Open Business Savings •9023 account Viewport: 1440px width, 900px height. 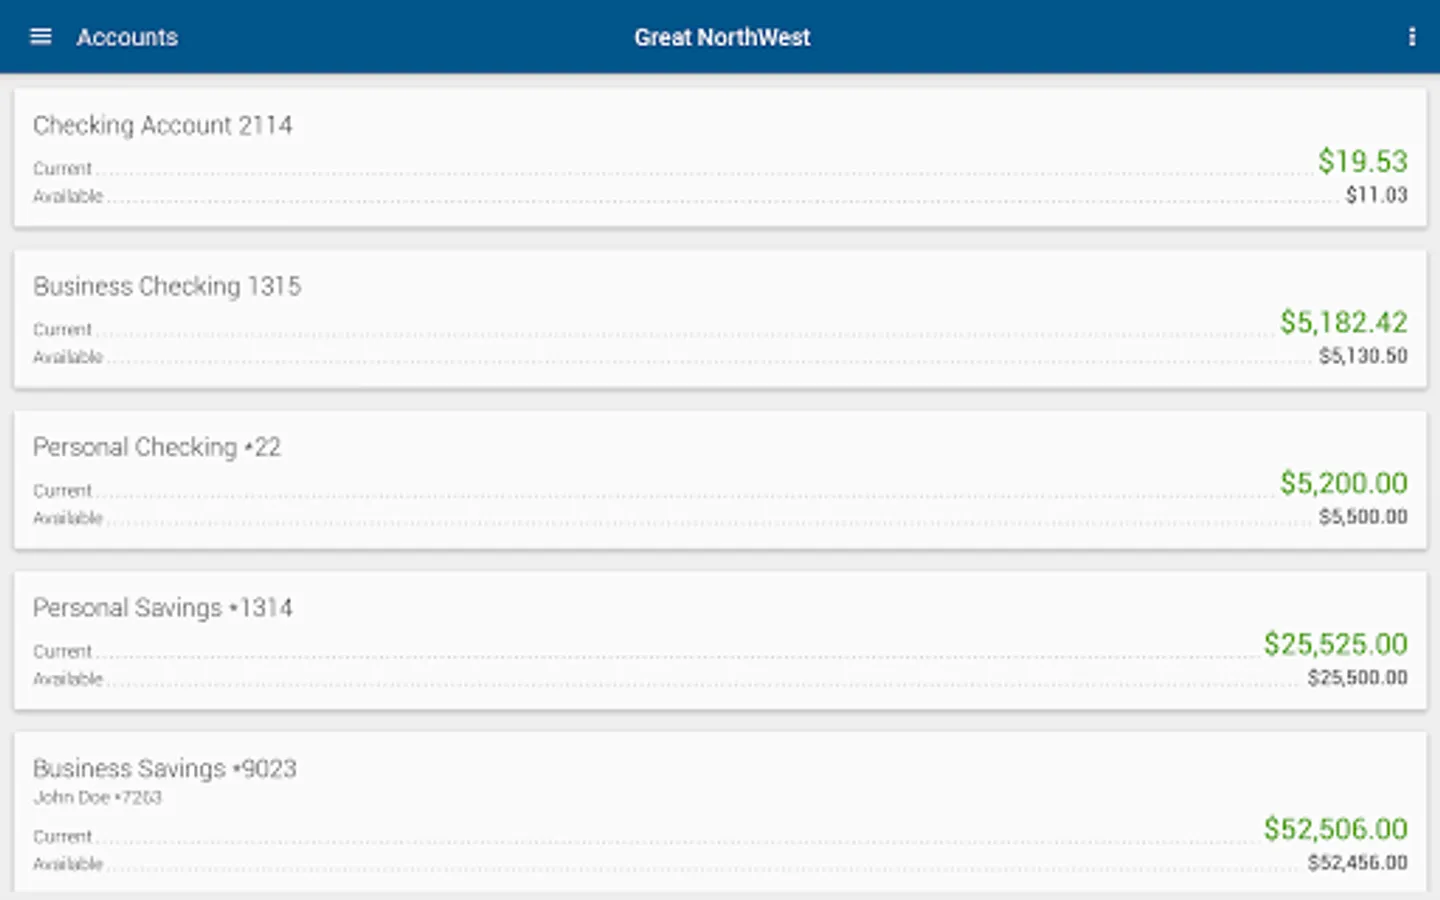click(x=165, y=768)
